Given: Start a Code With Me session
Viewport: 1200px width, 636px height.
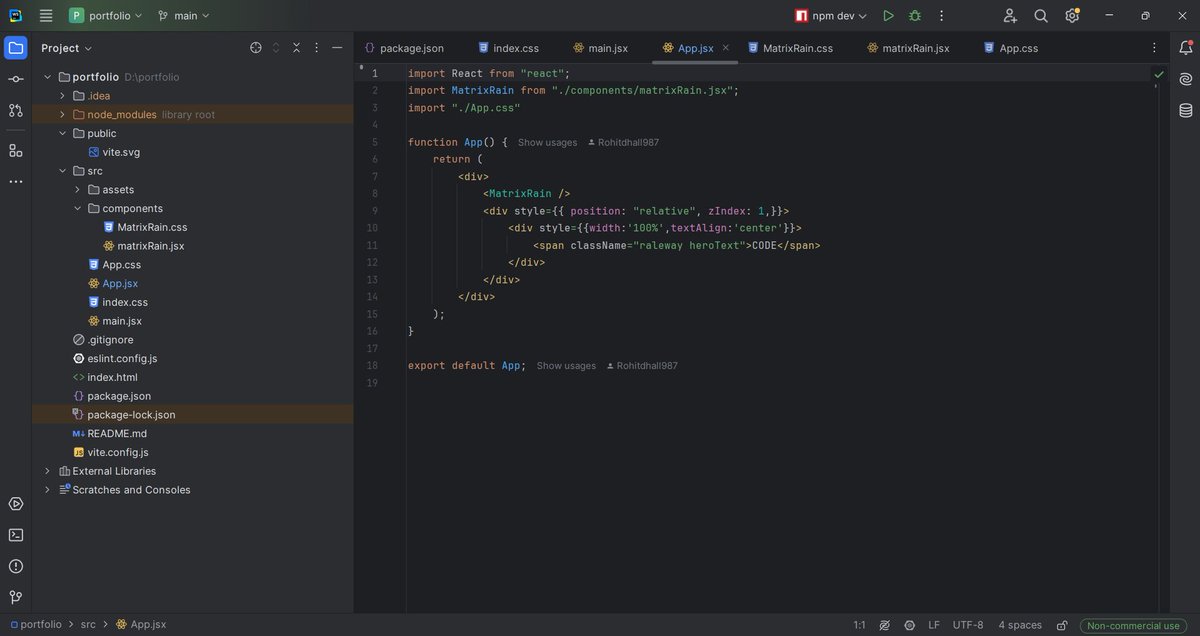Looking at the screenshot, I should tap(1009, 15).
